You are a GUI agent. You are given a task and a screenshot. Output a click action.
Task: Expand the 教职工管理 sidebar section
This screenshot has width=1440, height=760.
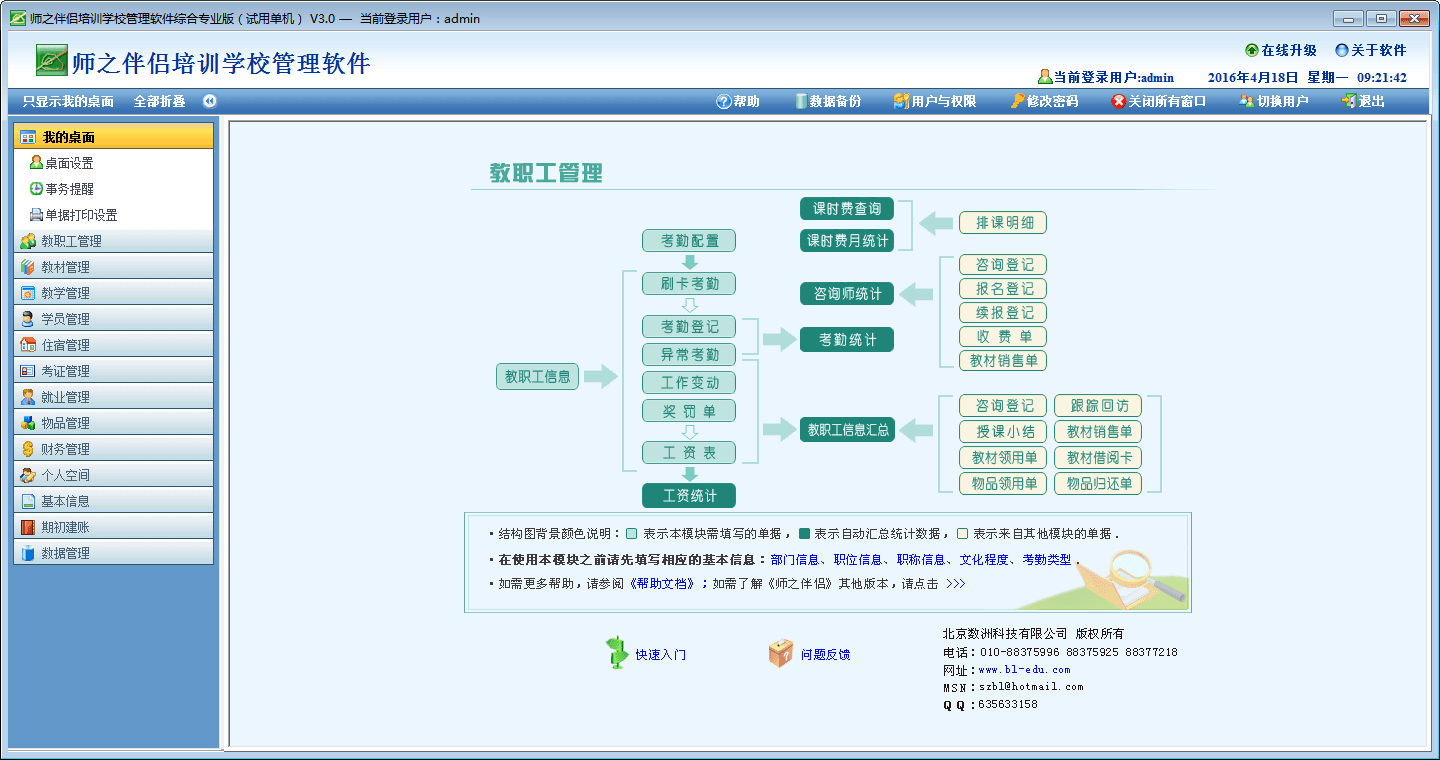(x=71, y=241)
